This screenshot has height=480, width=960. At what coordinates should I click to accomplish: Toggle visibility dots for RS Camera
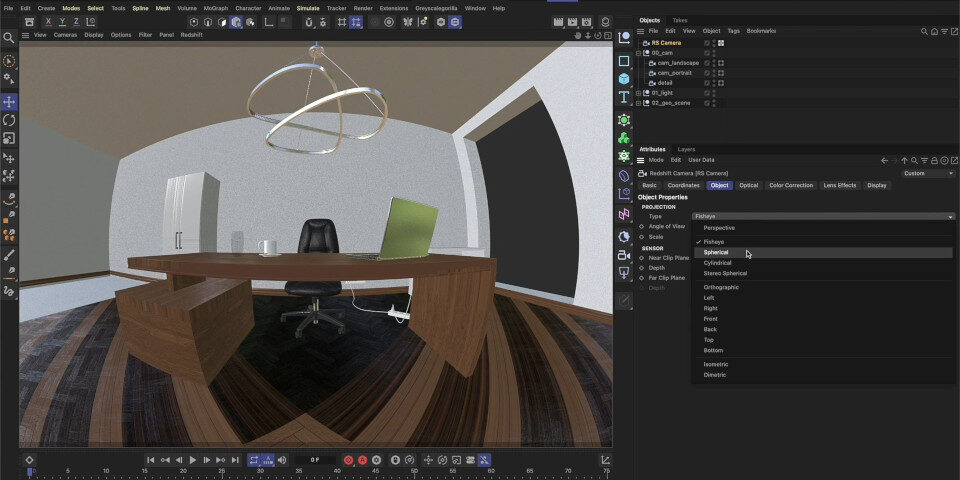tap(714, 43)
